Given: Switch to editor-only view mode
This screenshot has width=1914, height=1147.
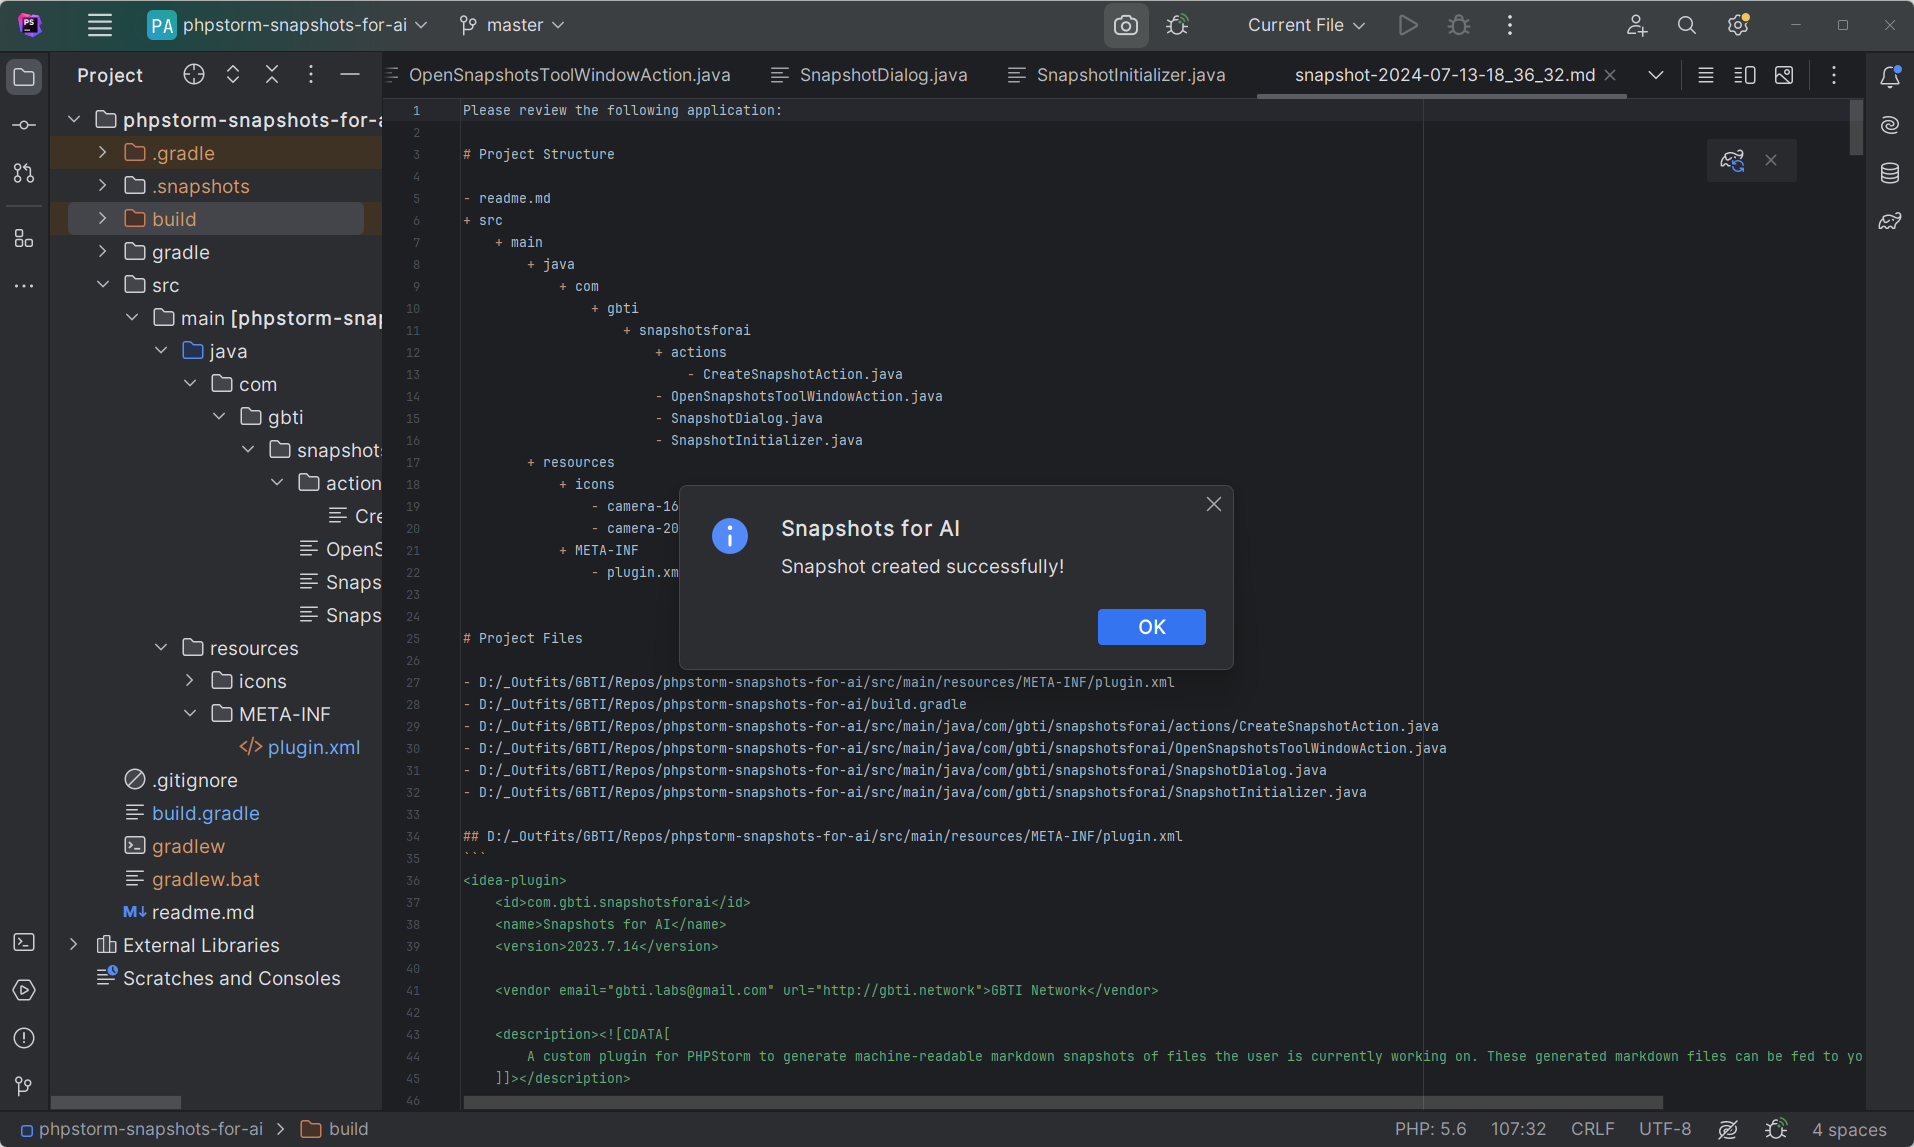Looking at the screenshot, I should [1706, 75].
